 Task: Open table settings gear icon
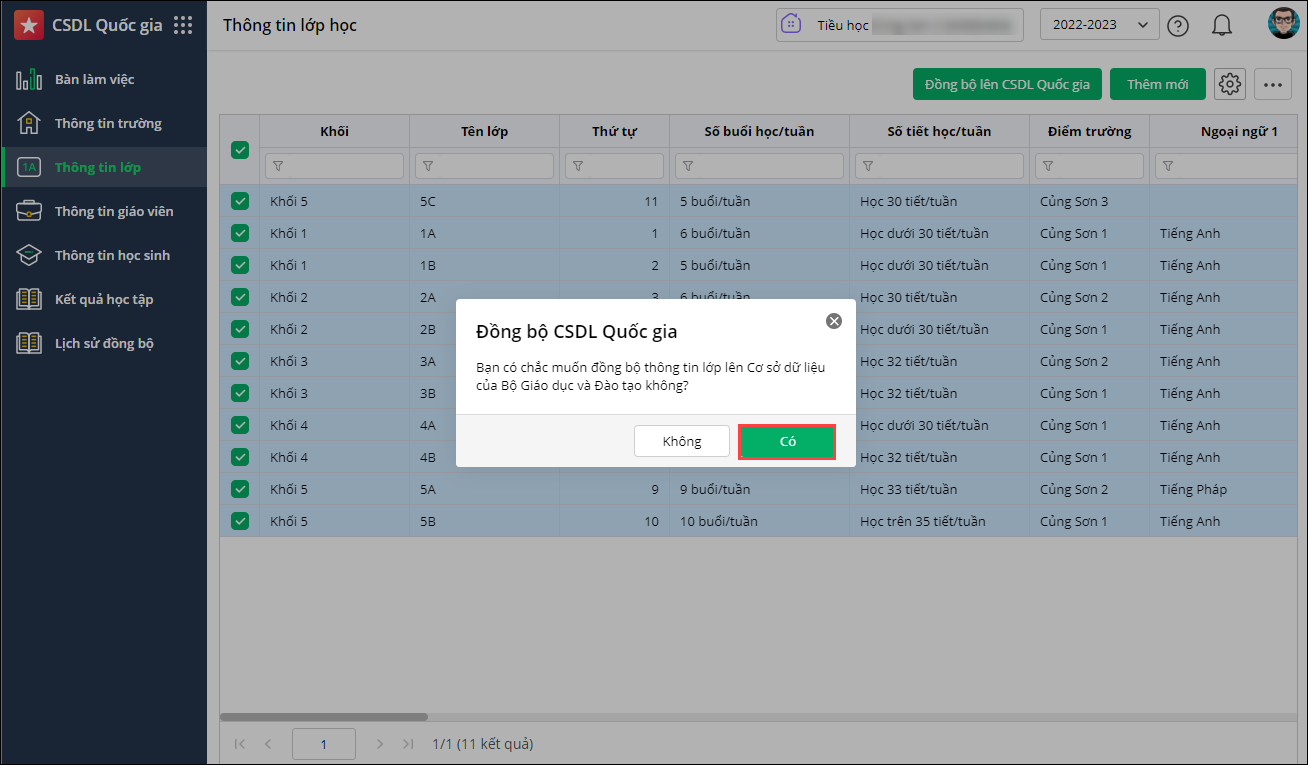pos(1230,85)
